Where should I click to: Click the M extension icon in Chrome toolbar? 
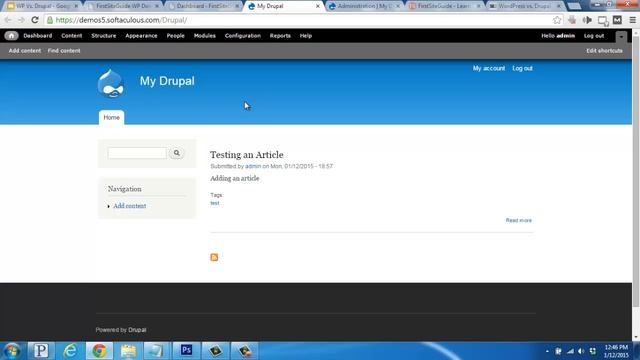(x=617, y=20)
